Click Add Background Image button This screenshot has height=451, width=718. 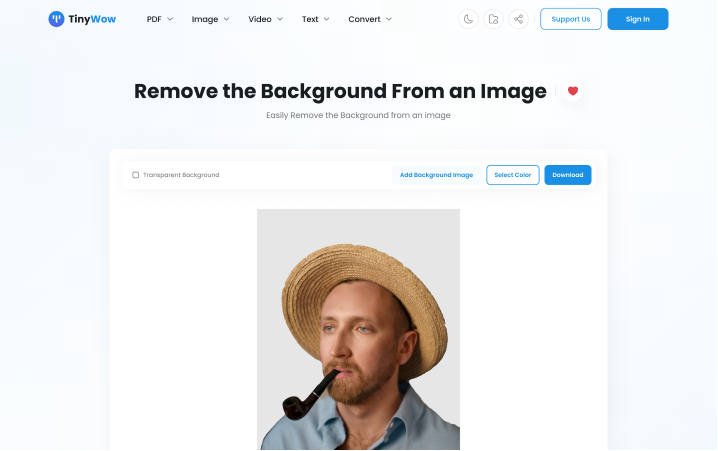[x=436, y=175]
